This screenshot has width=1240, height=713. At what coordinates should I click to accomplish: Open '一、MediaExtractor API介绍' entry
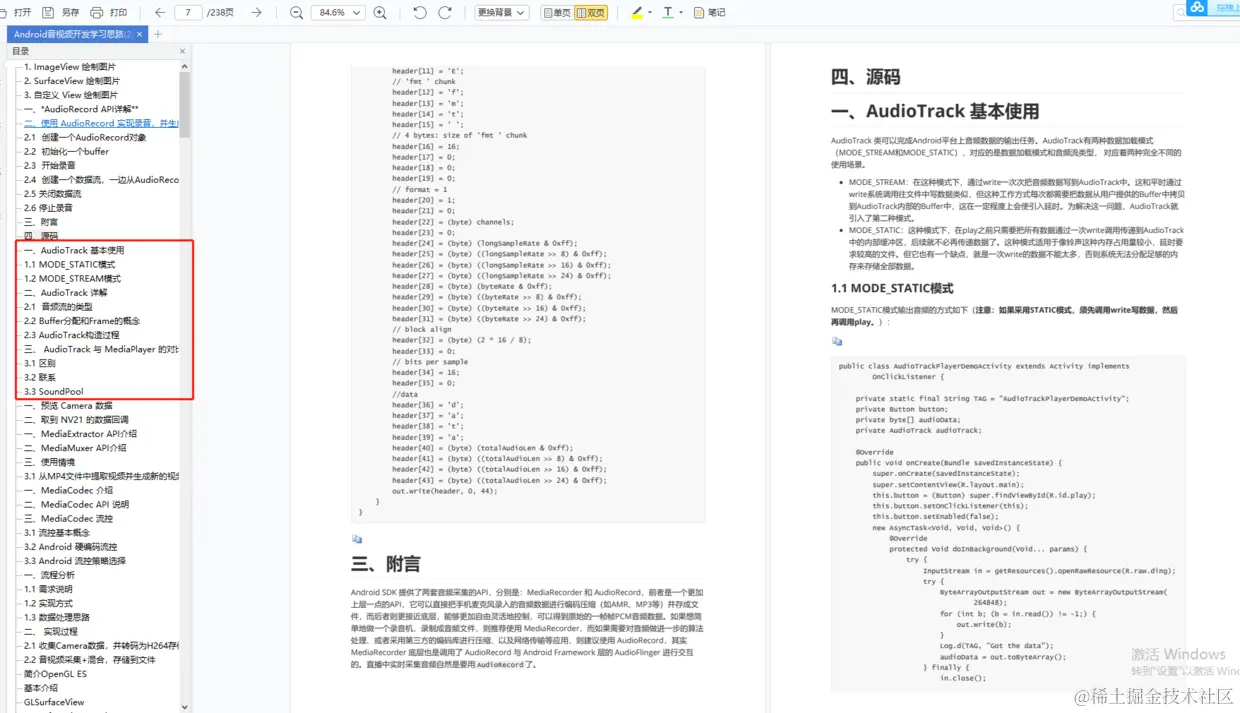click(x=80, y=434)
